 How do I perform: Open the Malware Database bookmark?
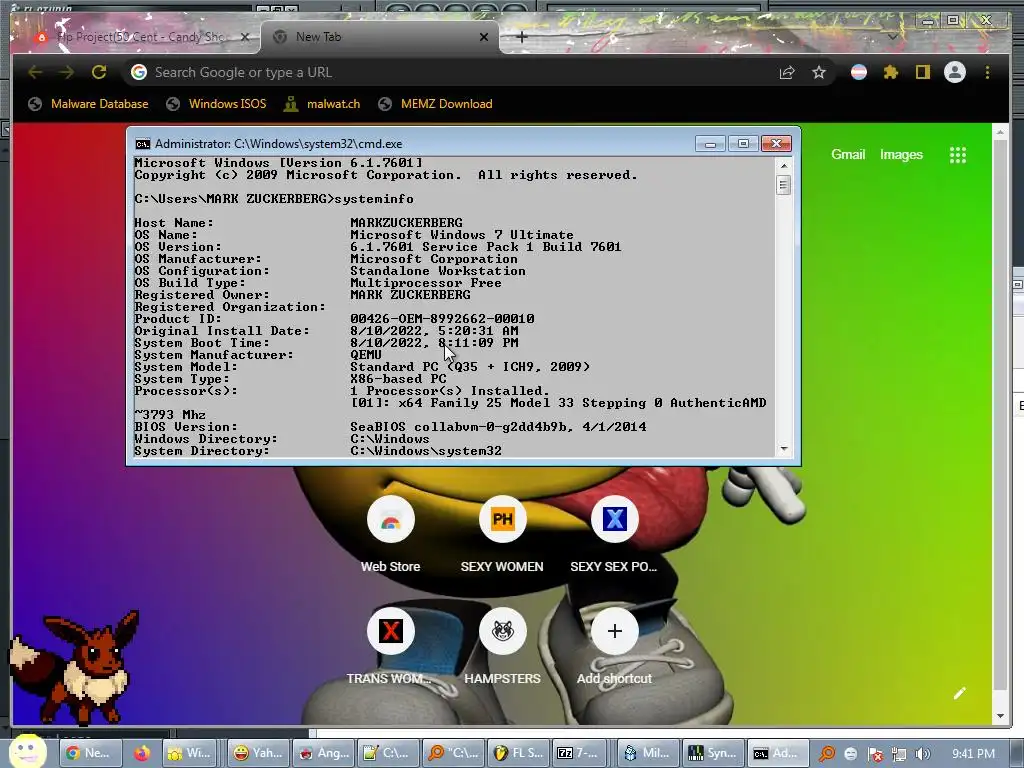(x=89, y=104)
